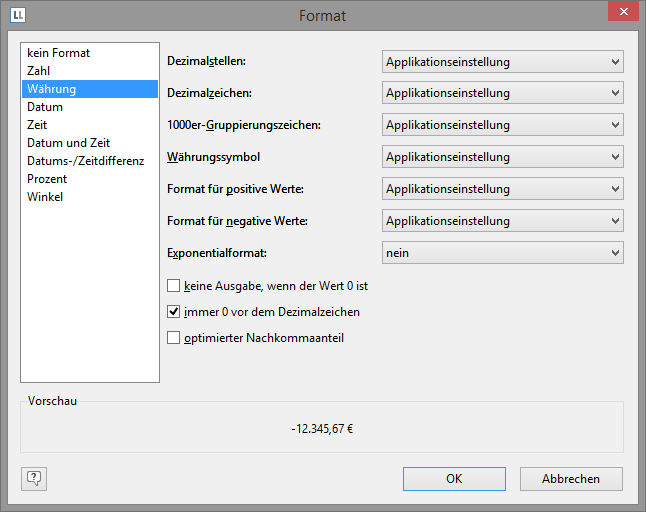Open the Dezimalstellen dropdown
Viewport: 646px width, 512px height.
coord(502,62)
